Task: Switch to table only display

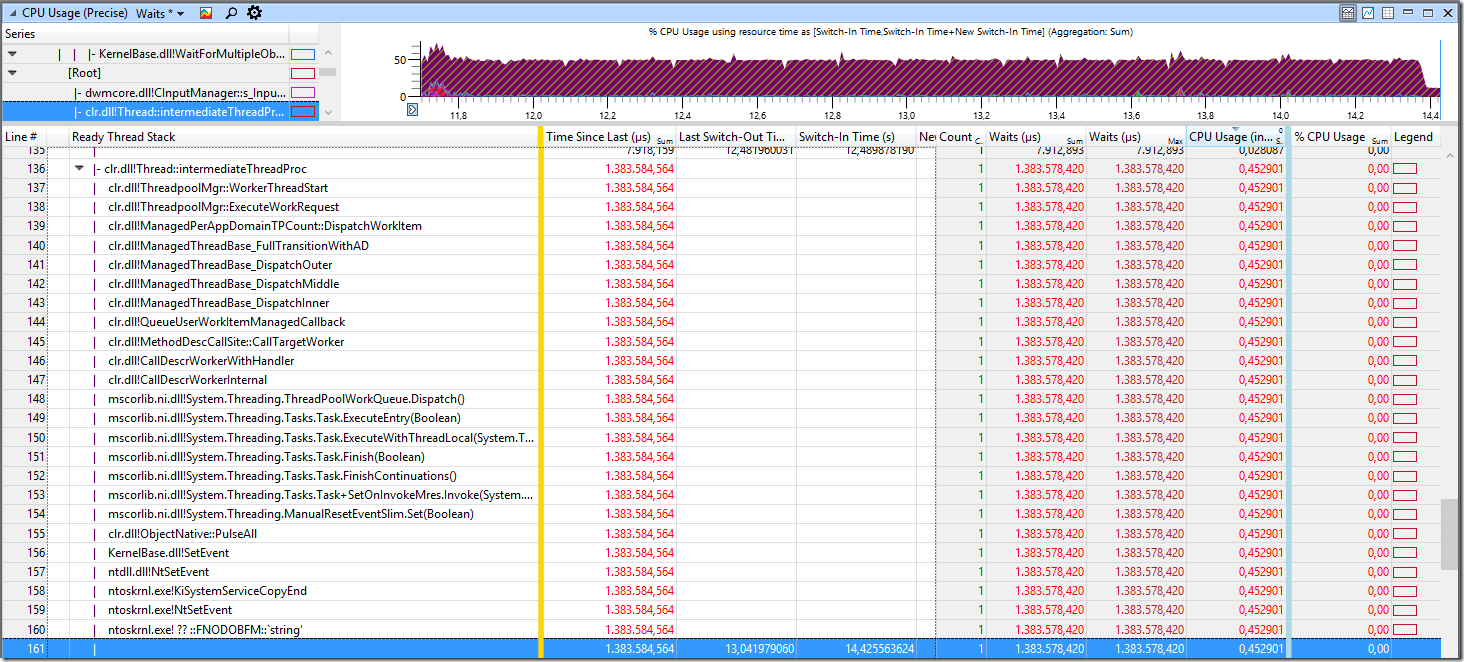Action: click(x=1388, y=13)
